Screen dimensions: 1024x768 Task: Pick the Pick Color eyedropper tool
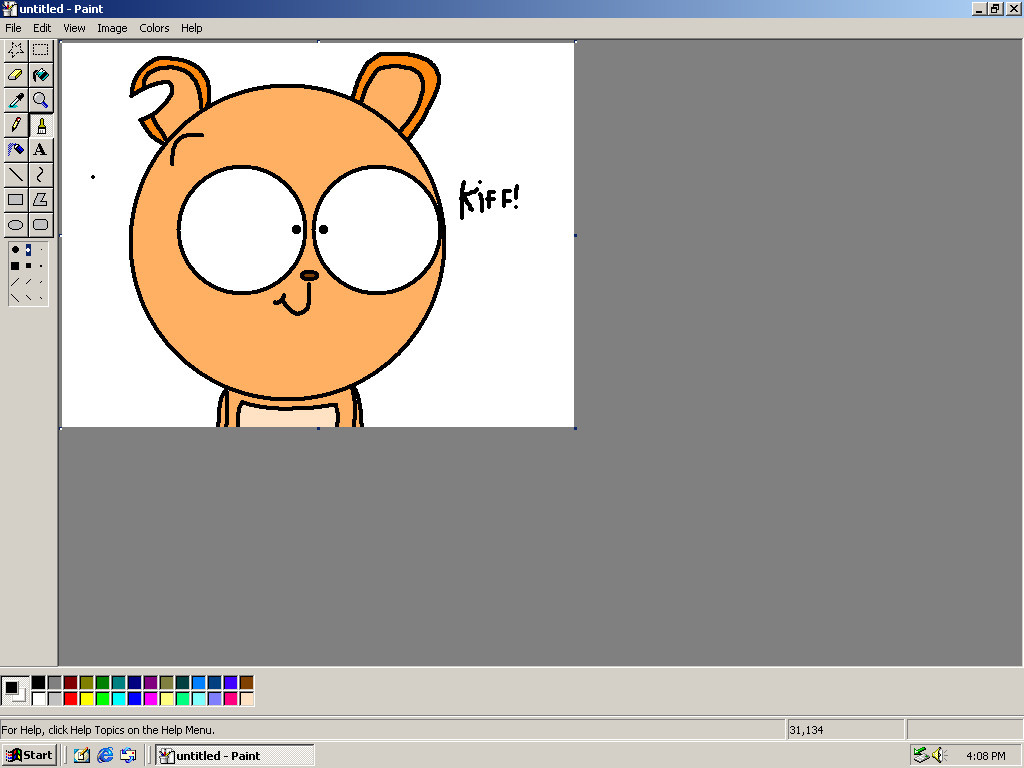tap(16, 100)
